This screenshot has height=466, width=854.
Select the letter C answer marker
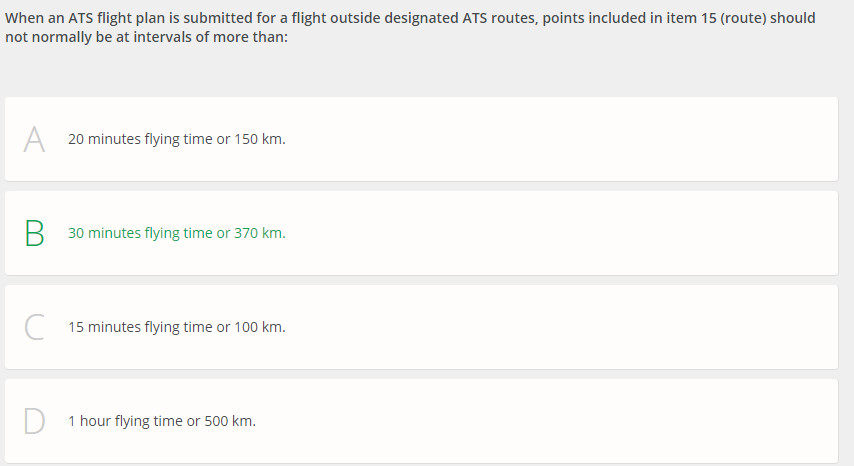[34, 327]
